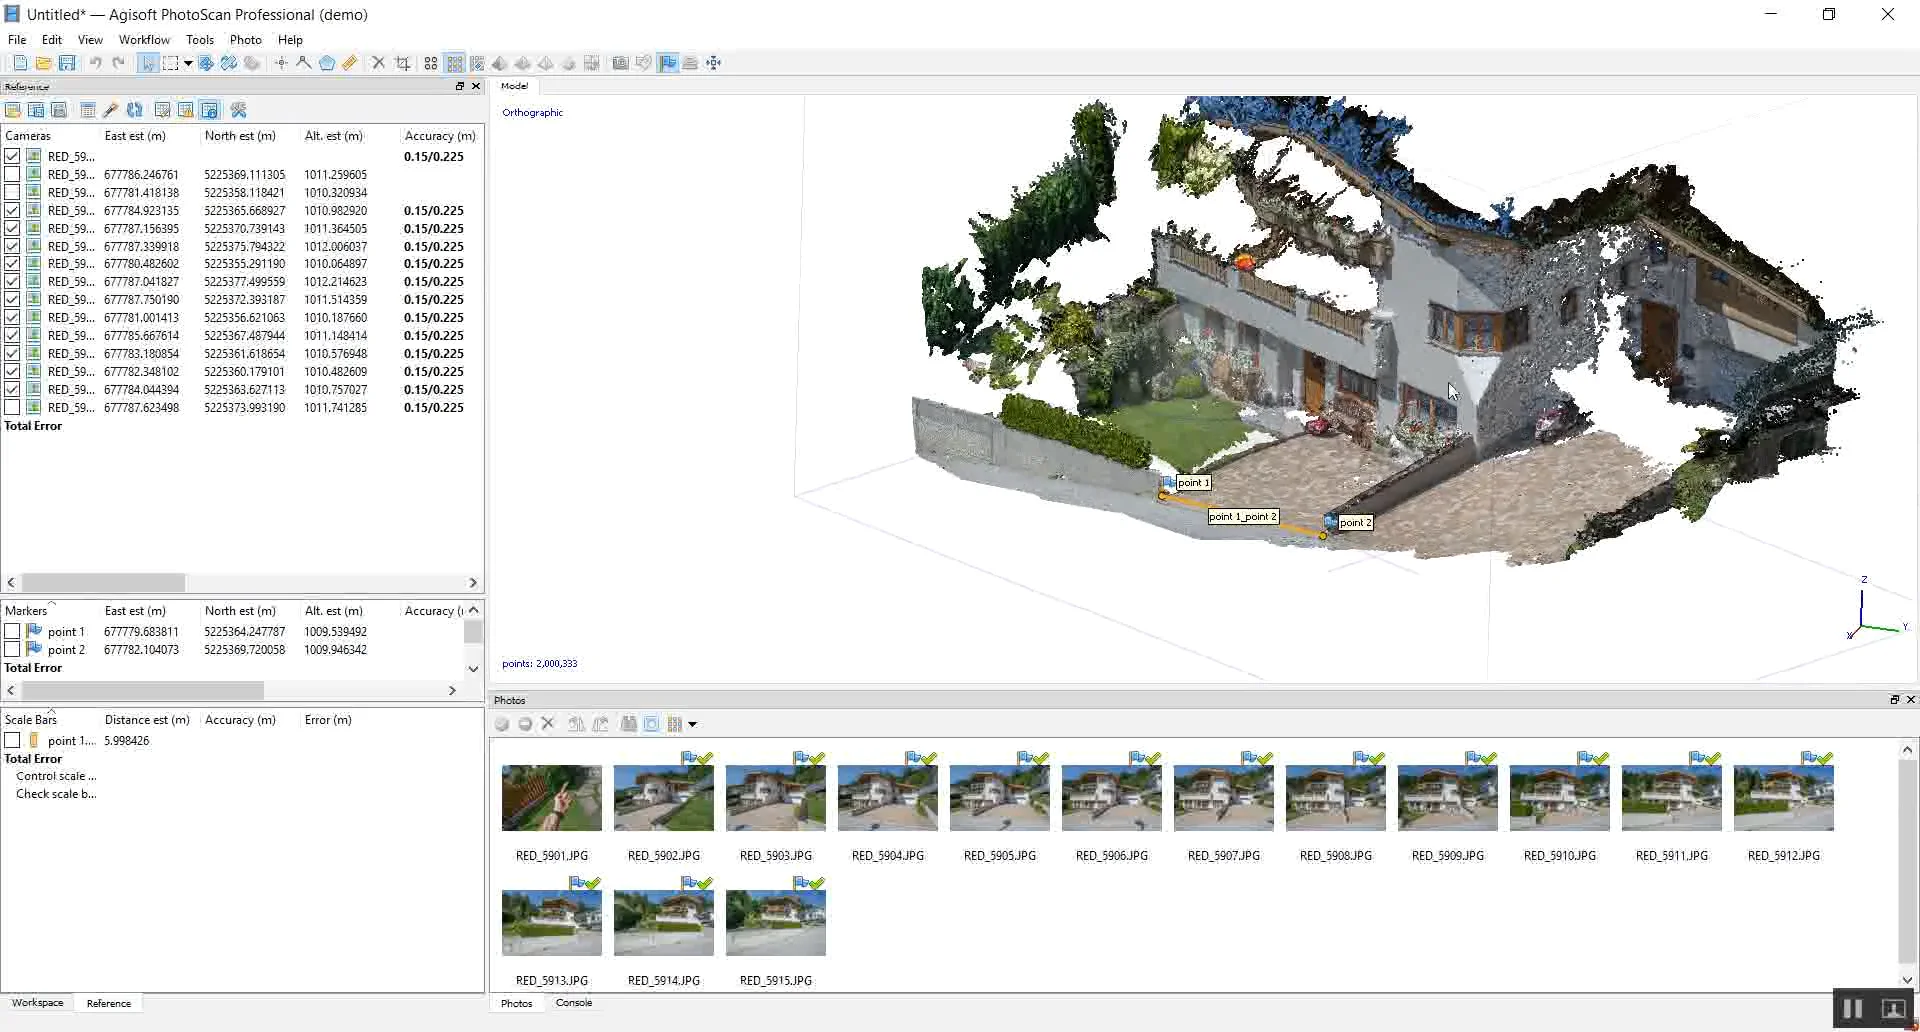Click the resize region crop icon

click(403, 63)
